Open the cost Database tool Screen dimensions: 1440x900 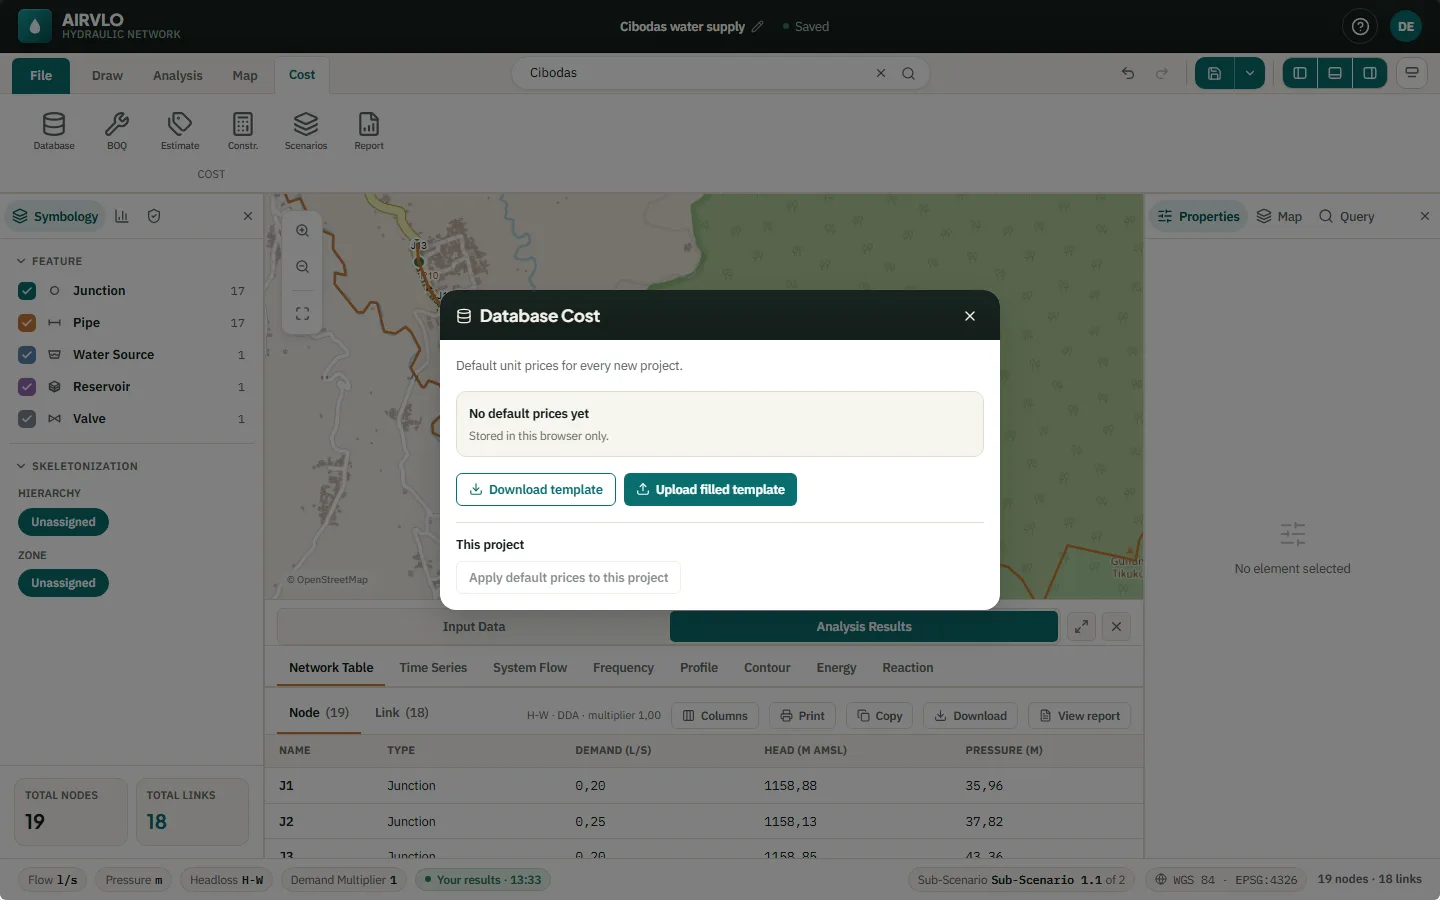click(54, 131)
